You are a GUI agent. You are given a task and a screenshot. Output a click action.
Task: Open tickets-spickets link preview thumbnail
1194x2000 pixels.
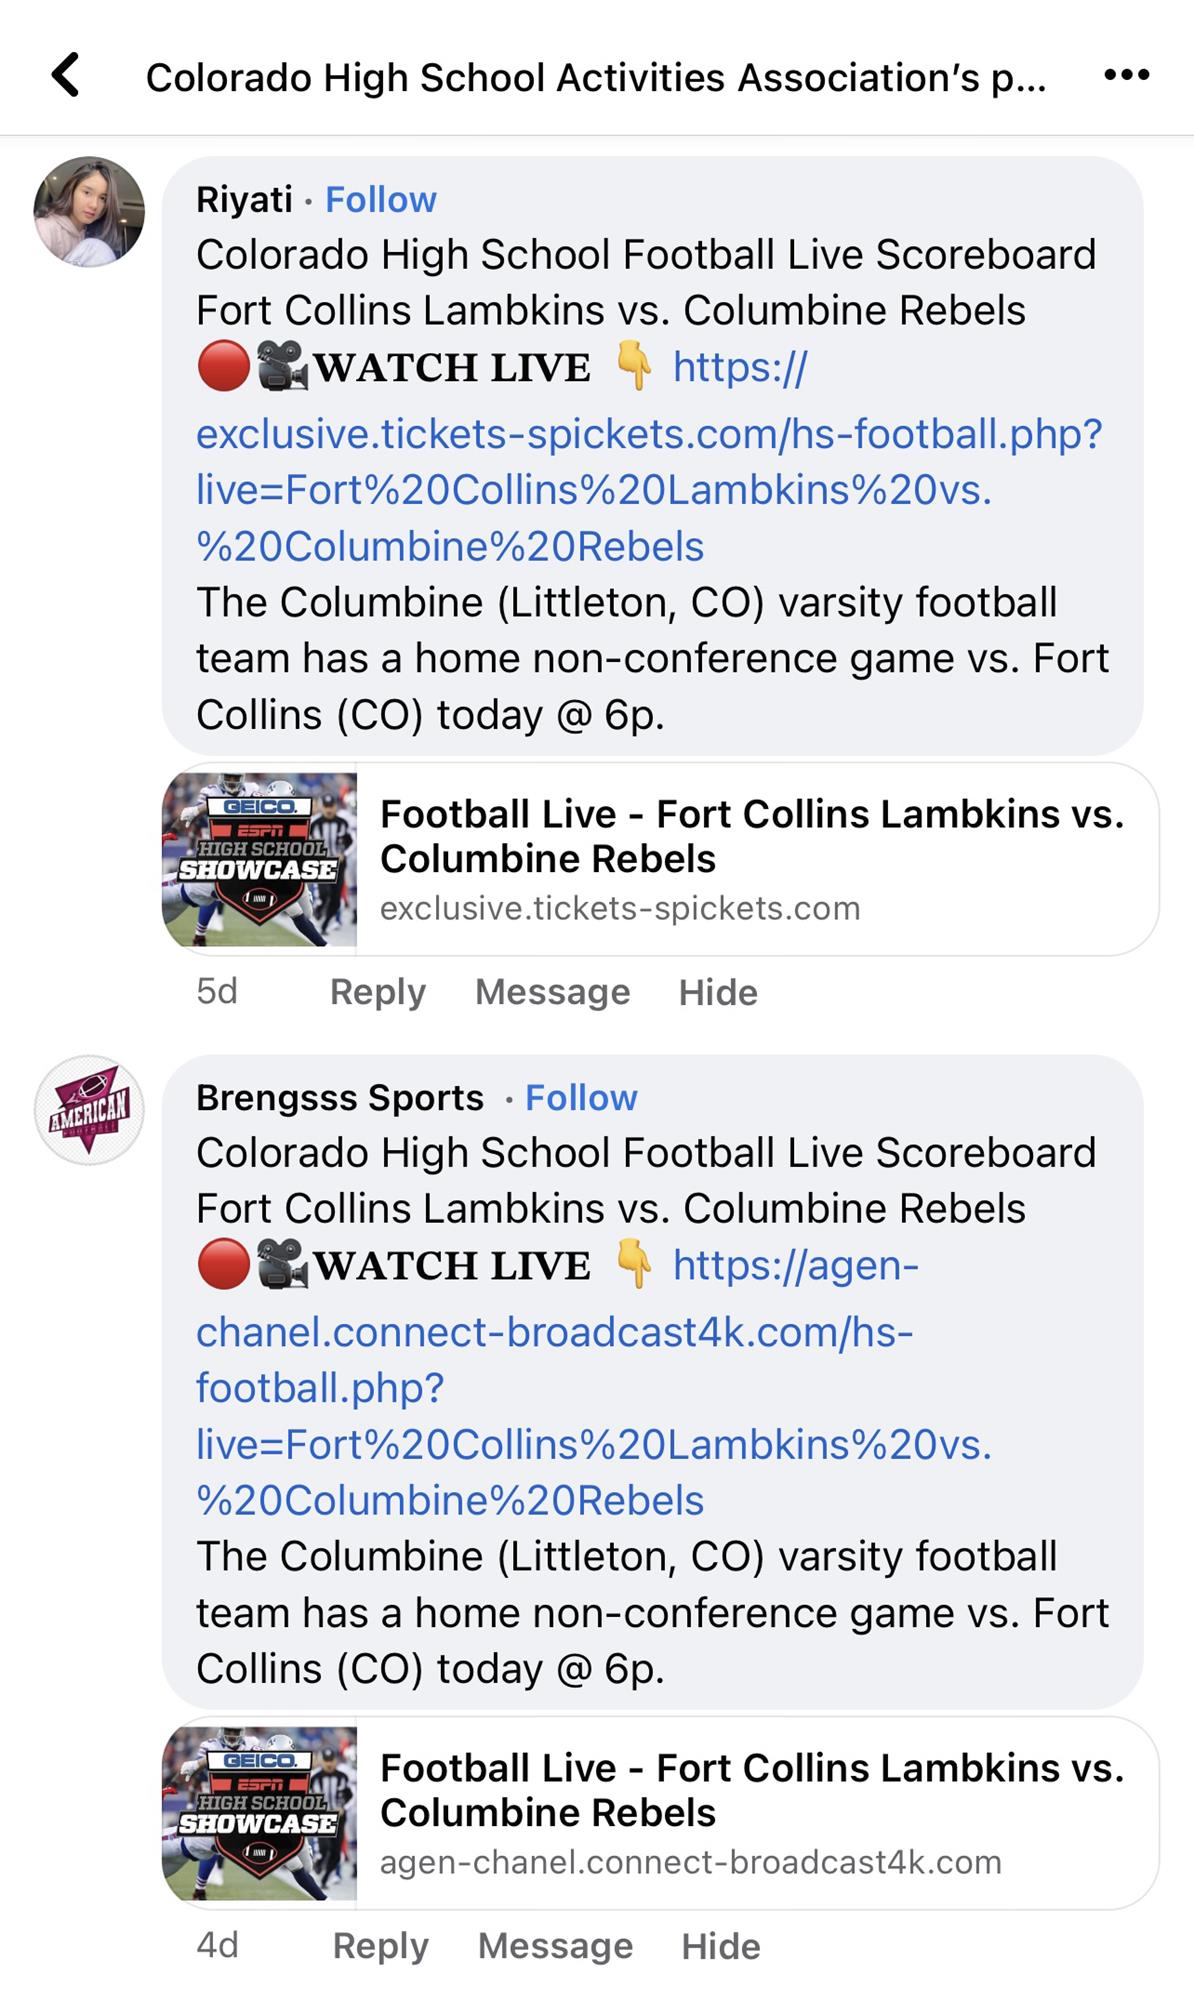point(260,860)
